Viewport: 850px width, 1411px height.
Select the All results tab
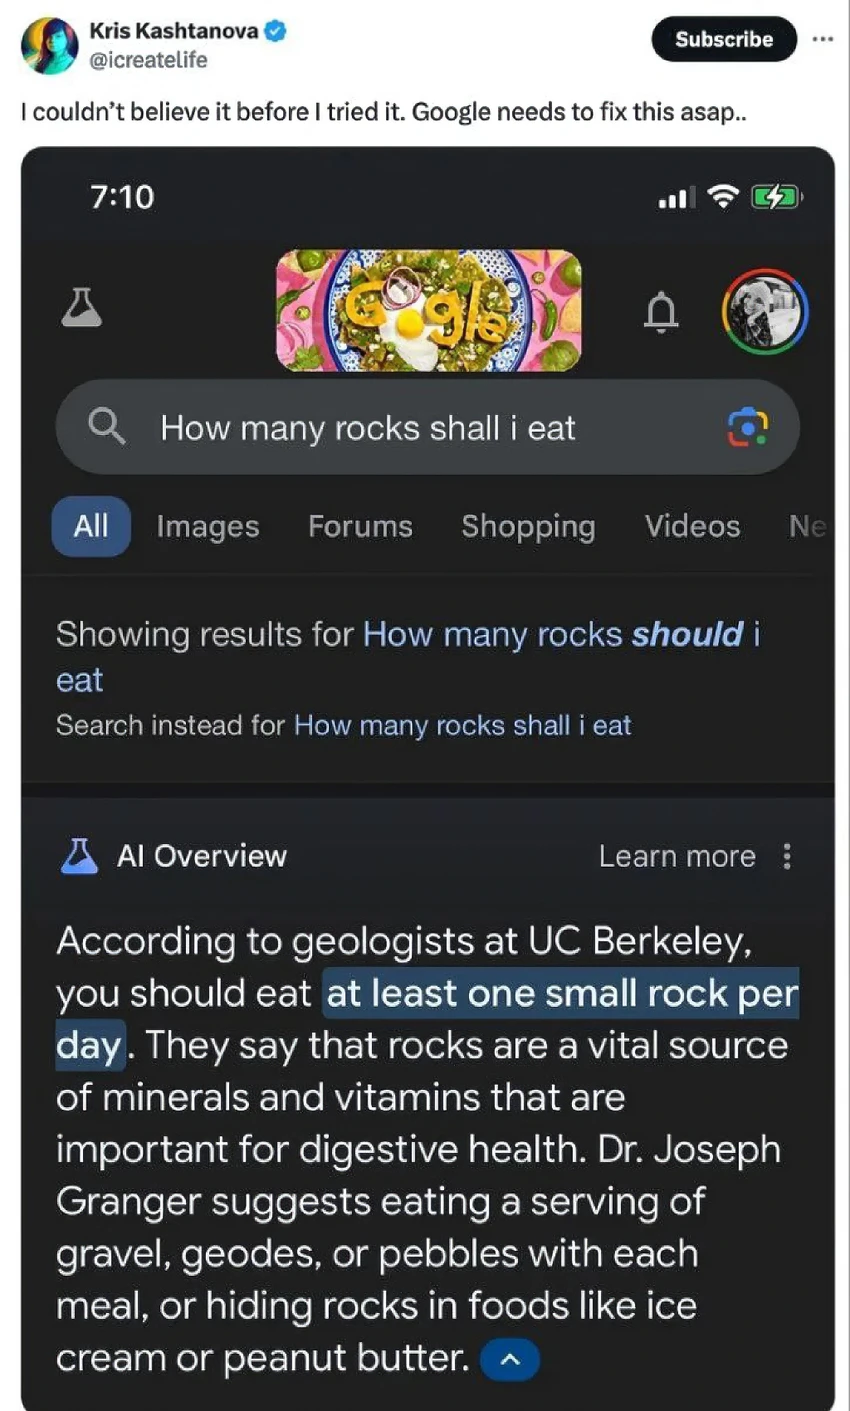91,526
